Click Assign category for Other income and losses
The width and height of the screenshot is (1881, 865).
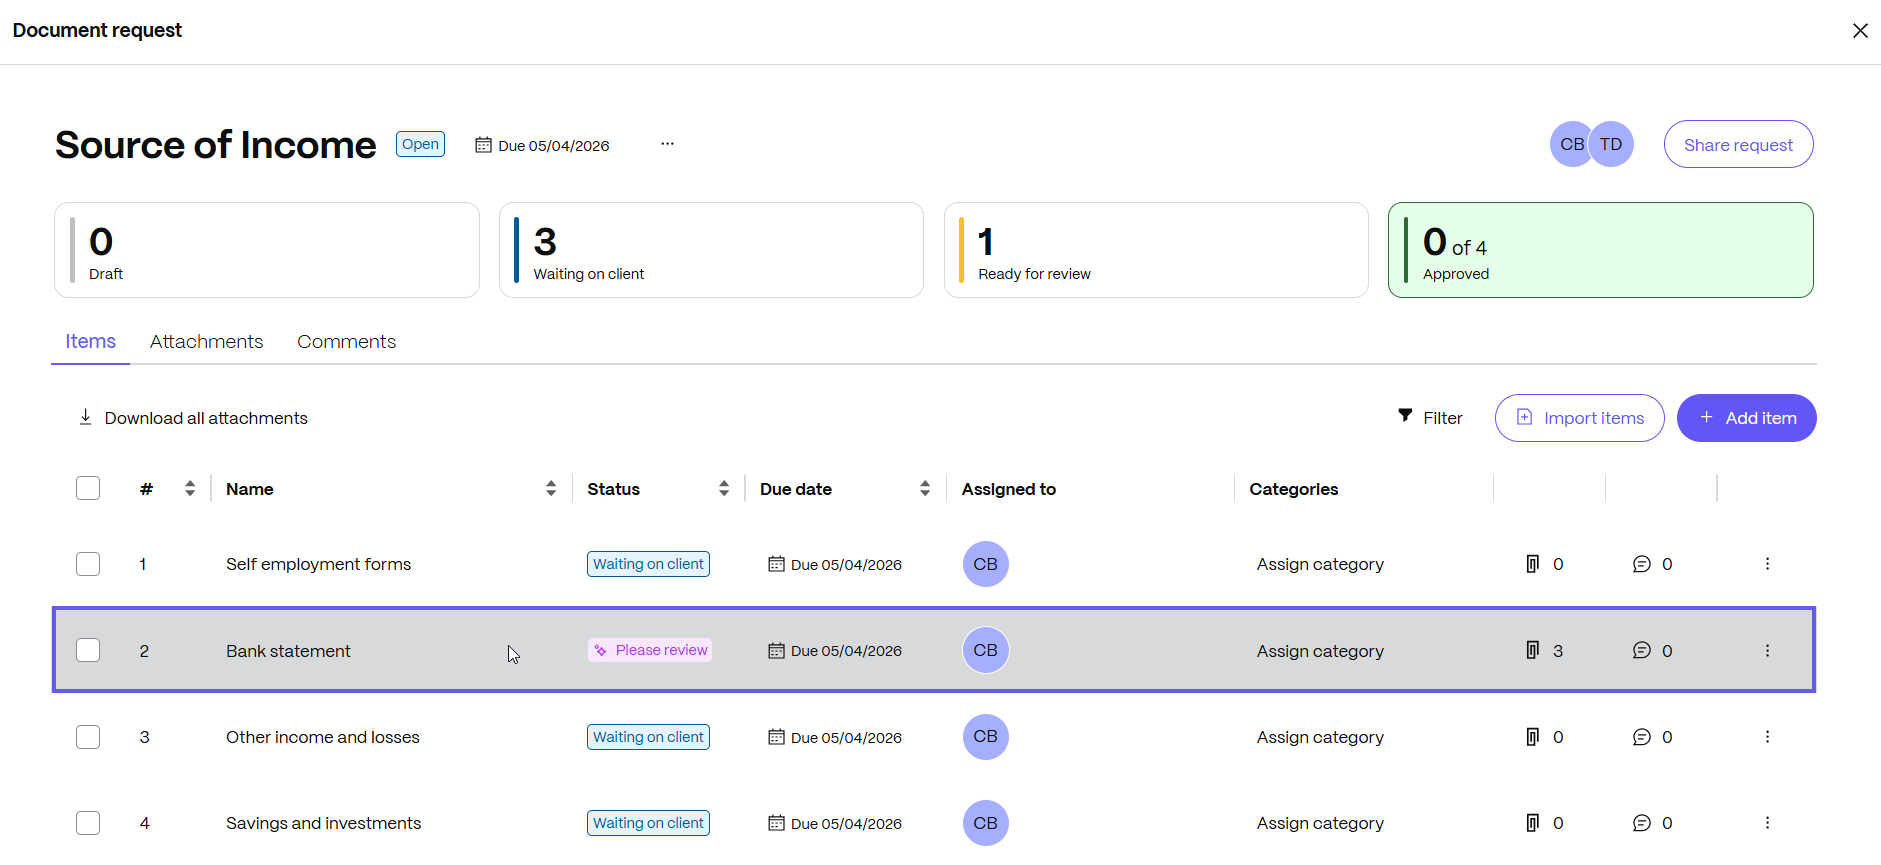pyautogui.click(x=1320, y=737)
